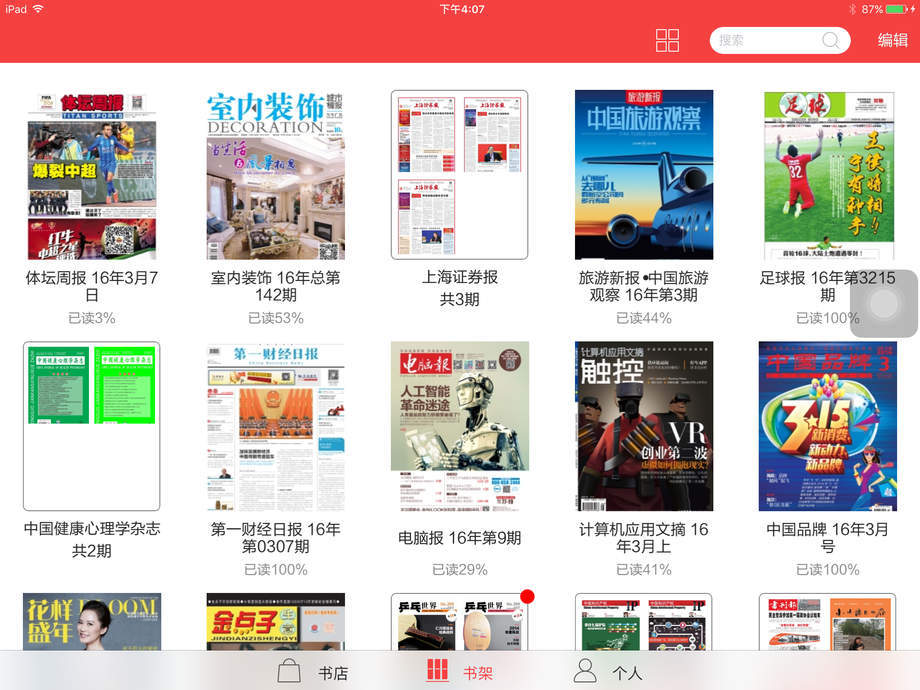The width and height of the screenshot is (920, 690).
Task: Click title 电脑报 16年第9期
Action: pos(459,537)
